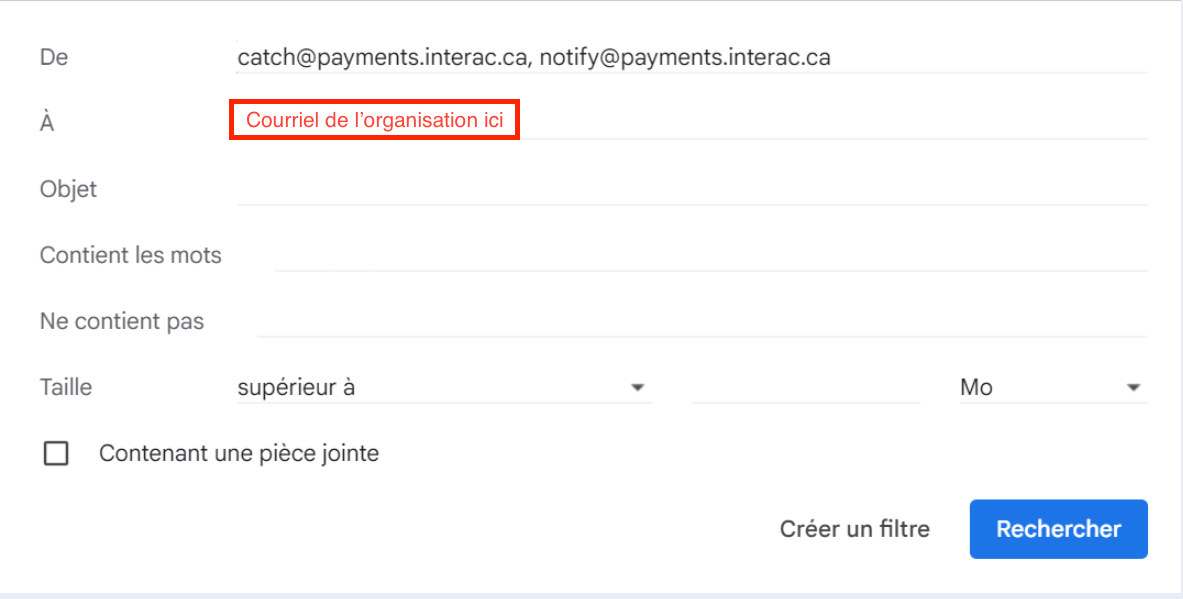Click the size value field before 'Mo'
This screenshot has width=1183, height=599.
pos(805,388)
